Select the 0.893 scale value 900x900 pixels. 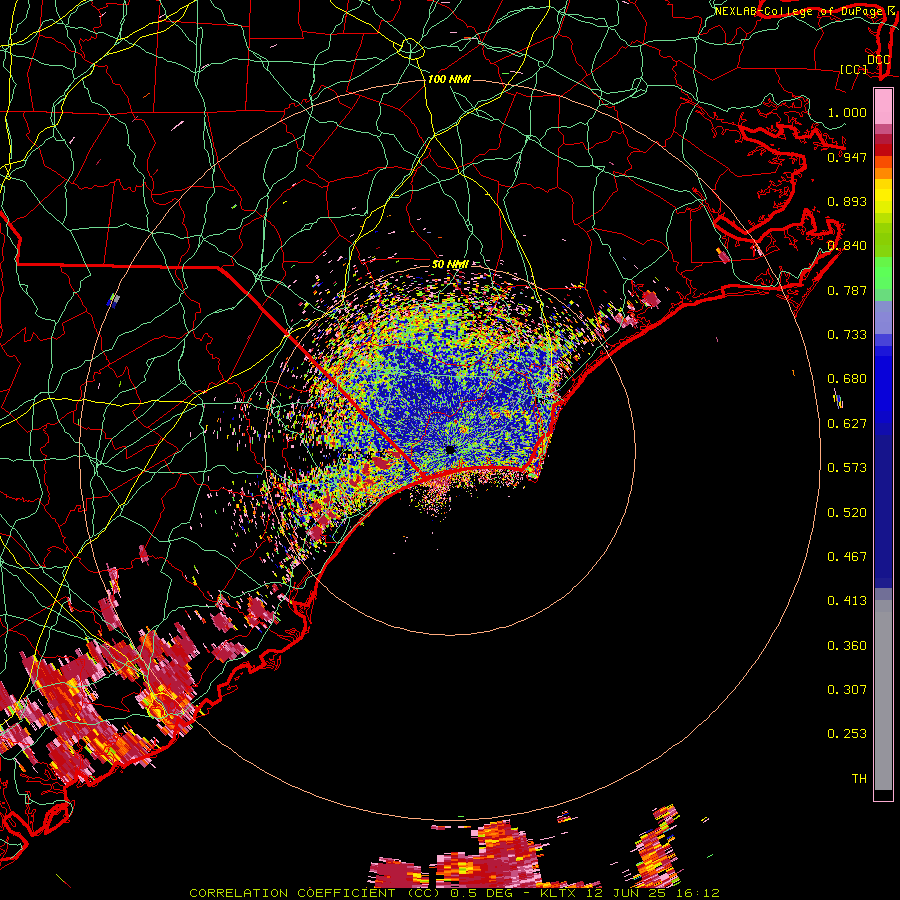(x=847, y=201)
